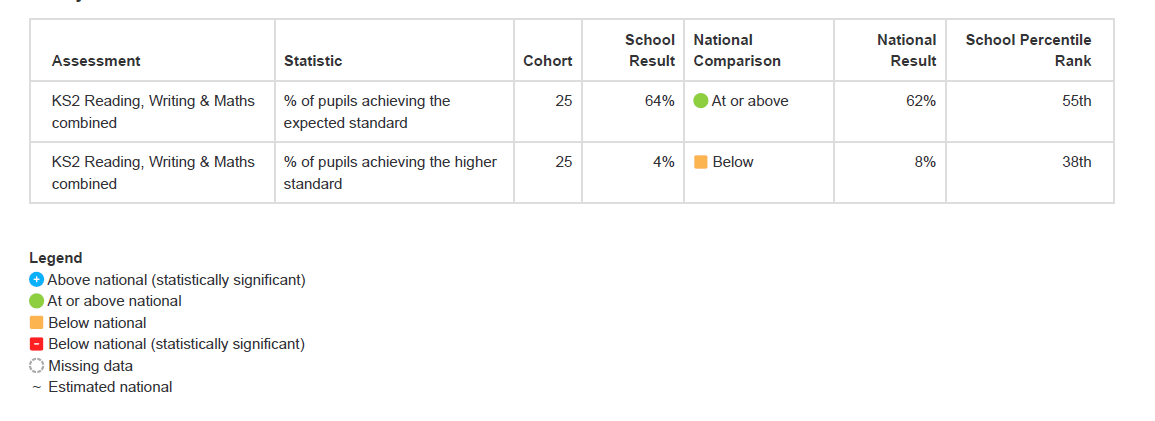Click the green circle legend icon
Viewport: 1155px width, 421px height.
click(37, 301)
